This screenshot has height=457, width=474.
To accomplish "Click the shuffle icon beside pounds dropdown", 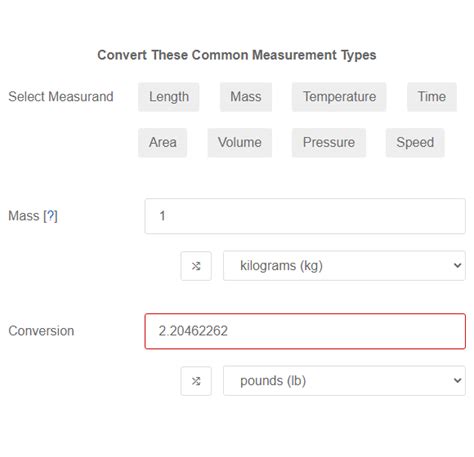I will [196, 381].
